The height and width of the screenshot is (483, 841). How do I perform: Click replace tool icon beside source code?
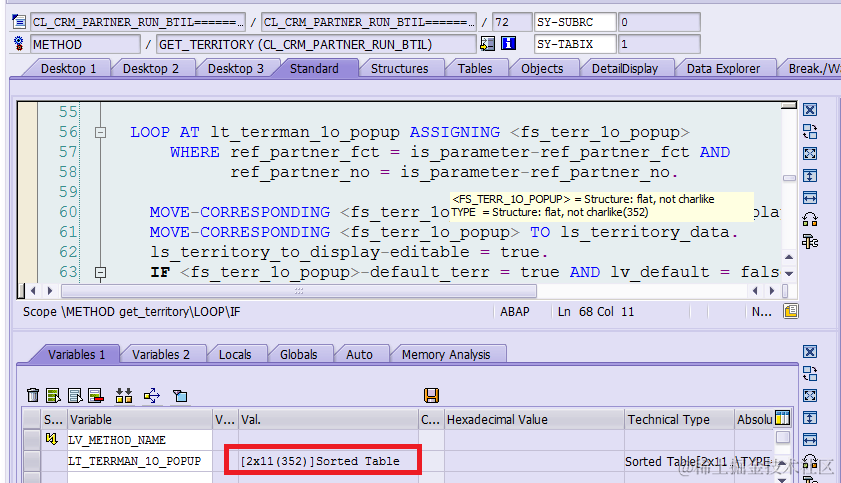pos(810,220)
